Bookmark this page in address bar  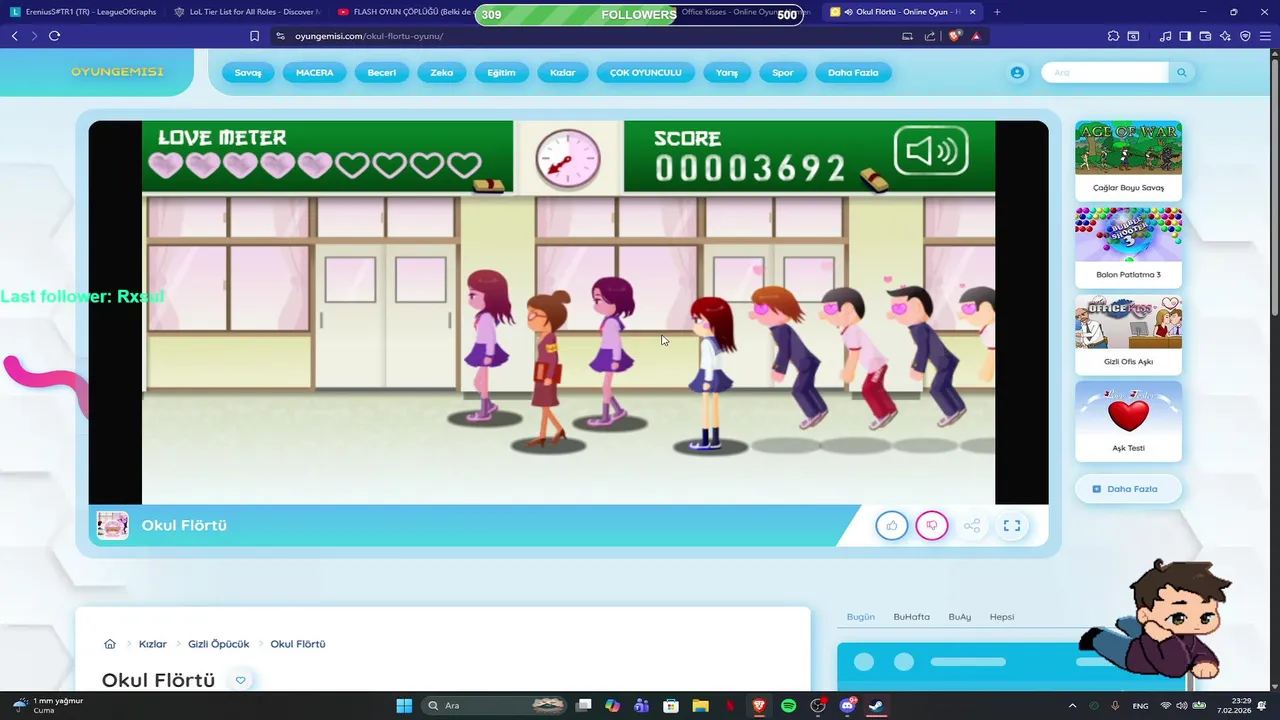pos(254,36)
